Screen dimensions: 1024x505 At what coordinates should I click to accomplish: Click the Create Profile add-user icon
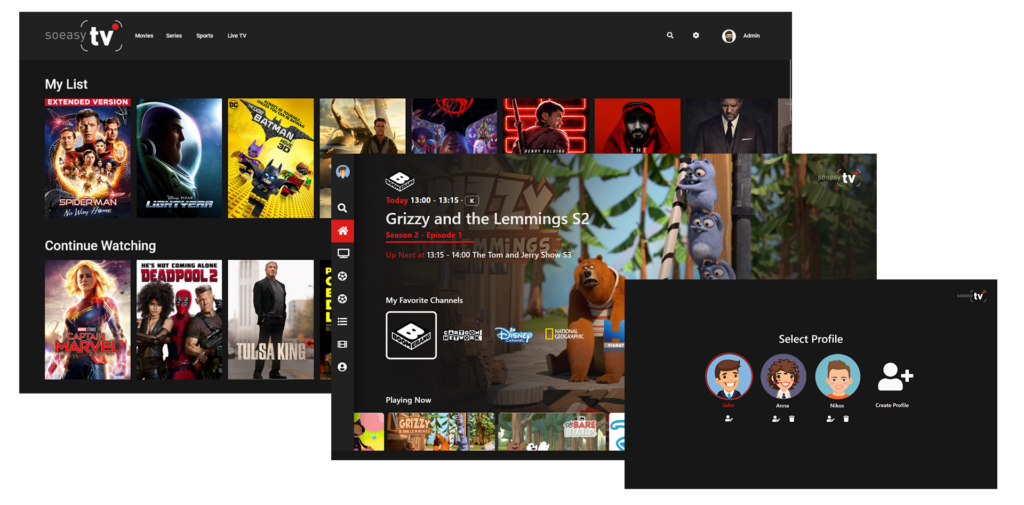tap(895, 376)
